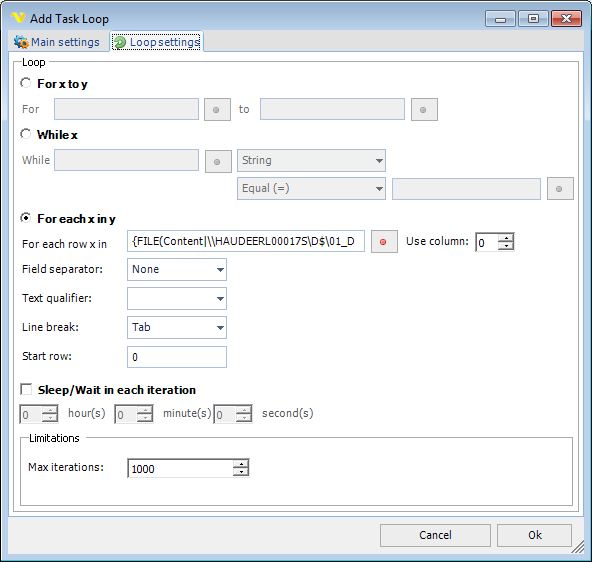The width and height of the screenshot is (592, 562).
Task: Expand the Text qualifier dropdown
Action: 177,299
